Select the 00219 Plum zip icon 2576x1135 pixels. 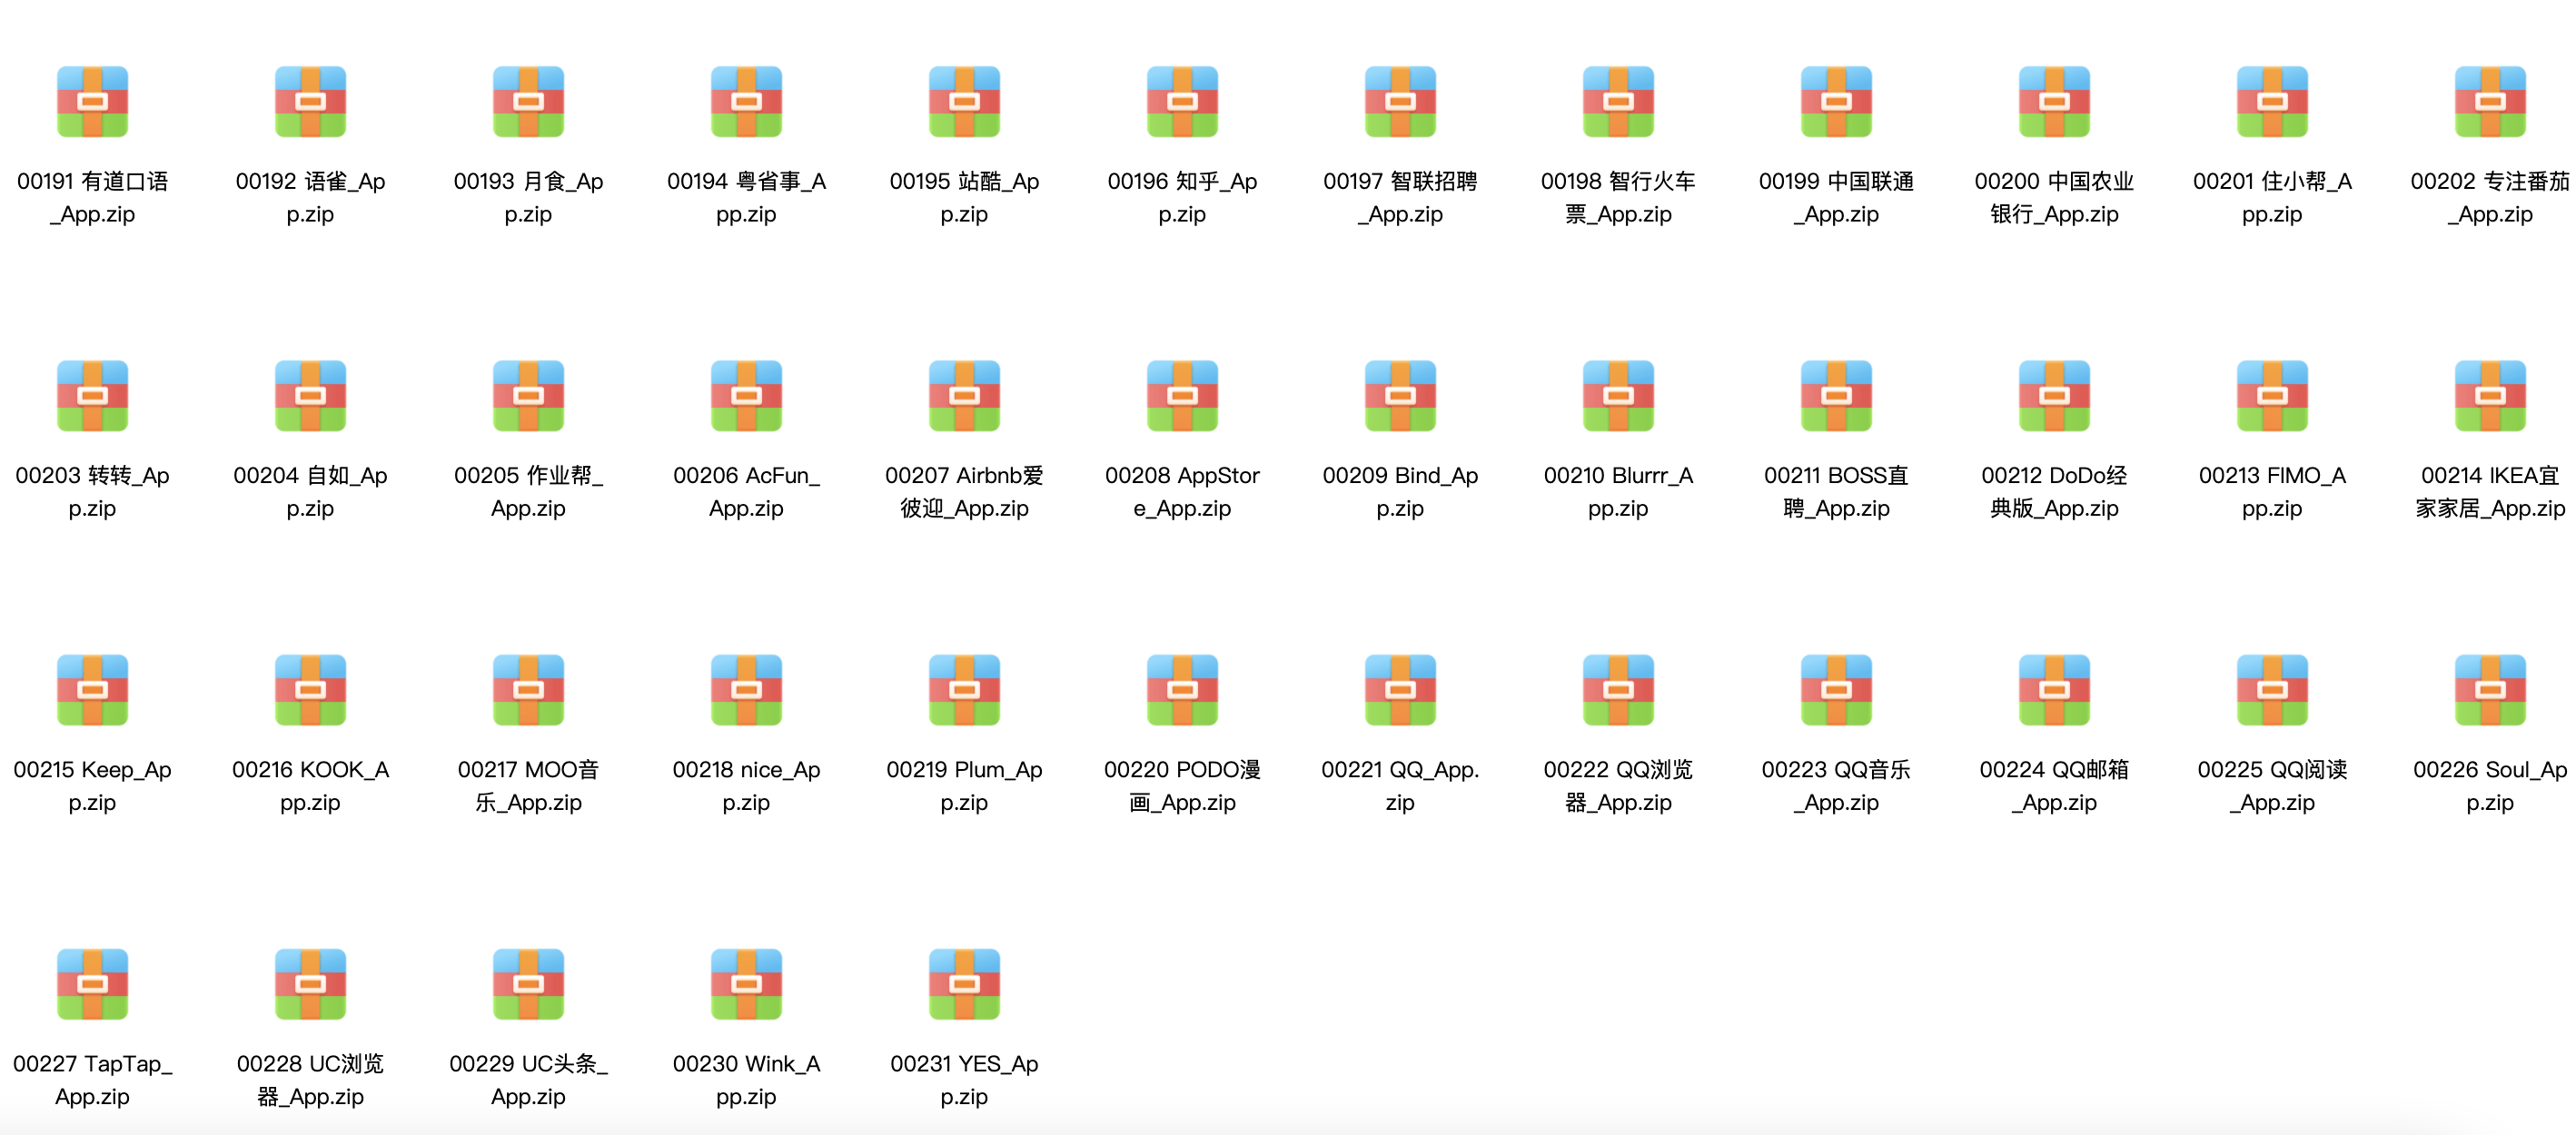[964, 690]
